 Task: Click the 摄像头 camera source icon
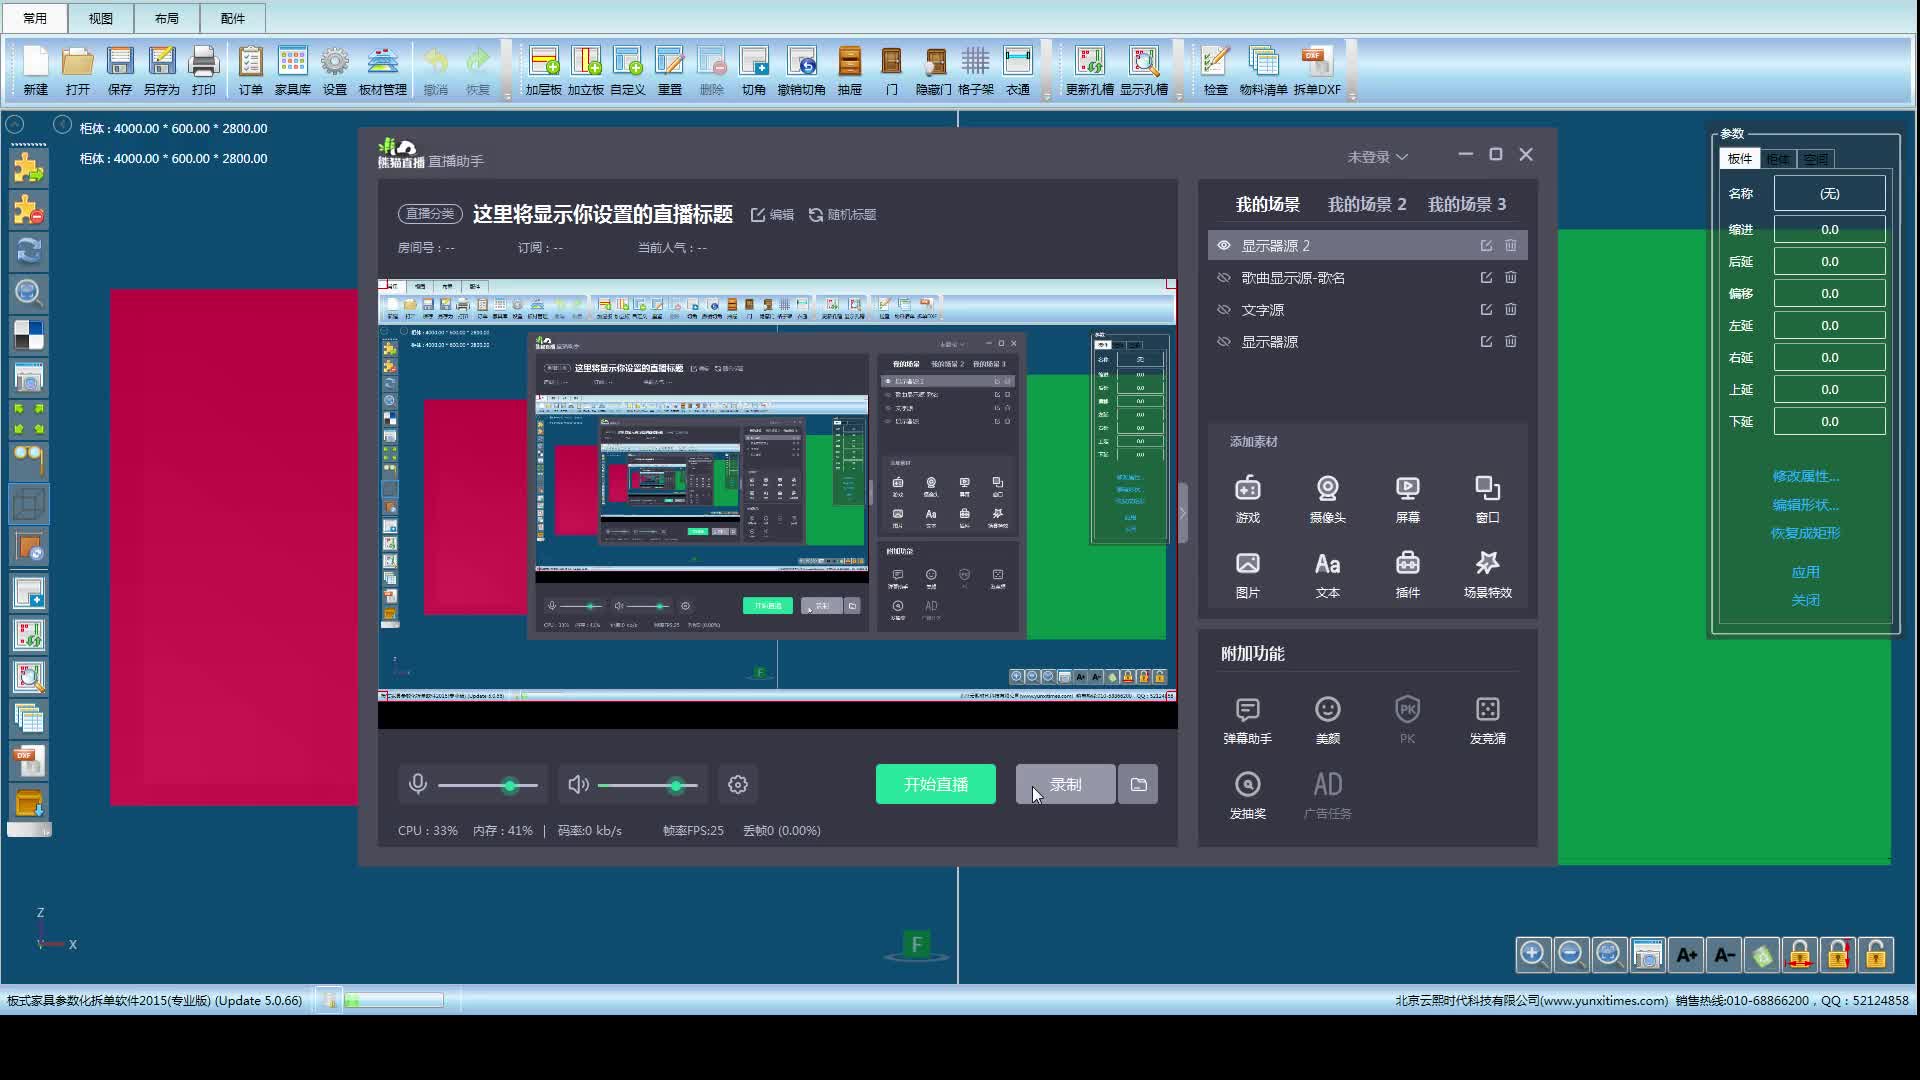(1327, 489)
